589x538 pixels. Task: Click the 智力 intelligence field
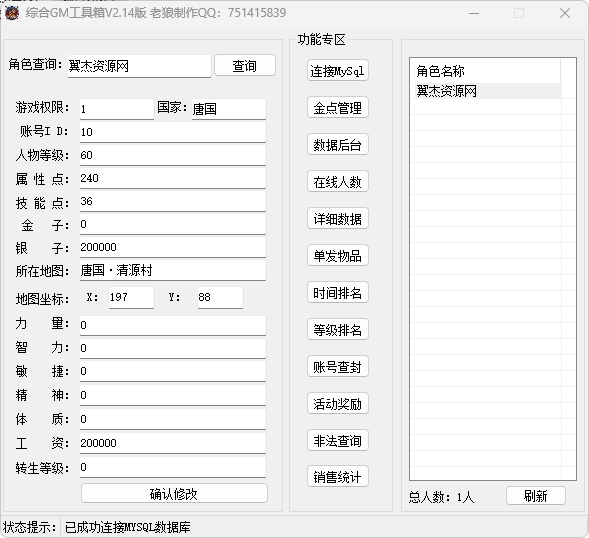[x=173, y=348]
